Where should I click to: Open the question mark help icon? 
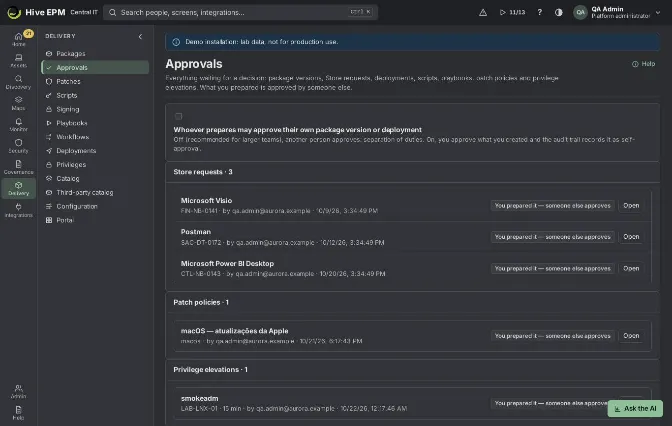point(540,12)
